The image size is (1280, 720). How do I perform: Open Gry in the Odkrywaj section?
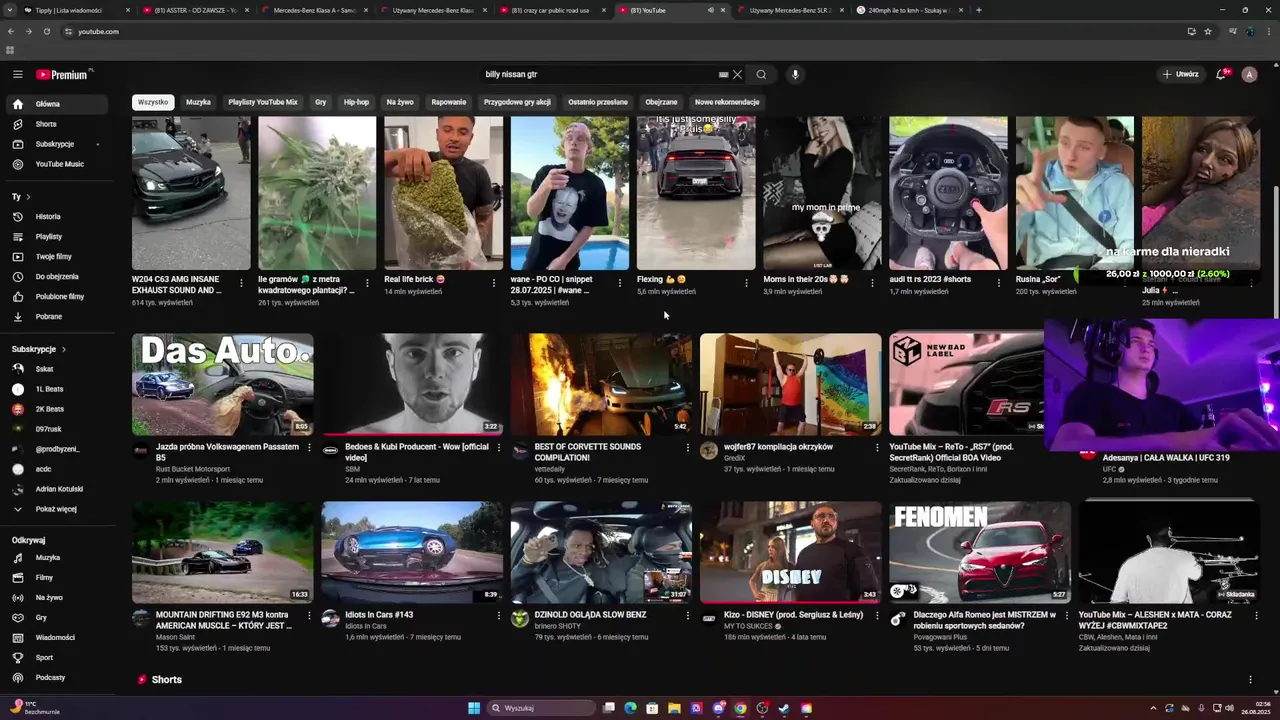click(58, 617)
